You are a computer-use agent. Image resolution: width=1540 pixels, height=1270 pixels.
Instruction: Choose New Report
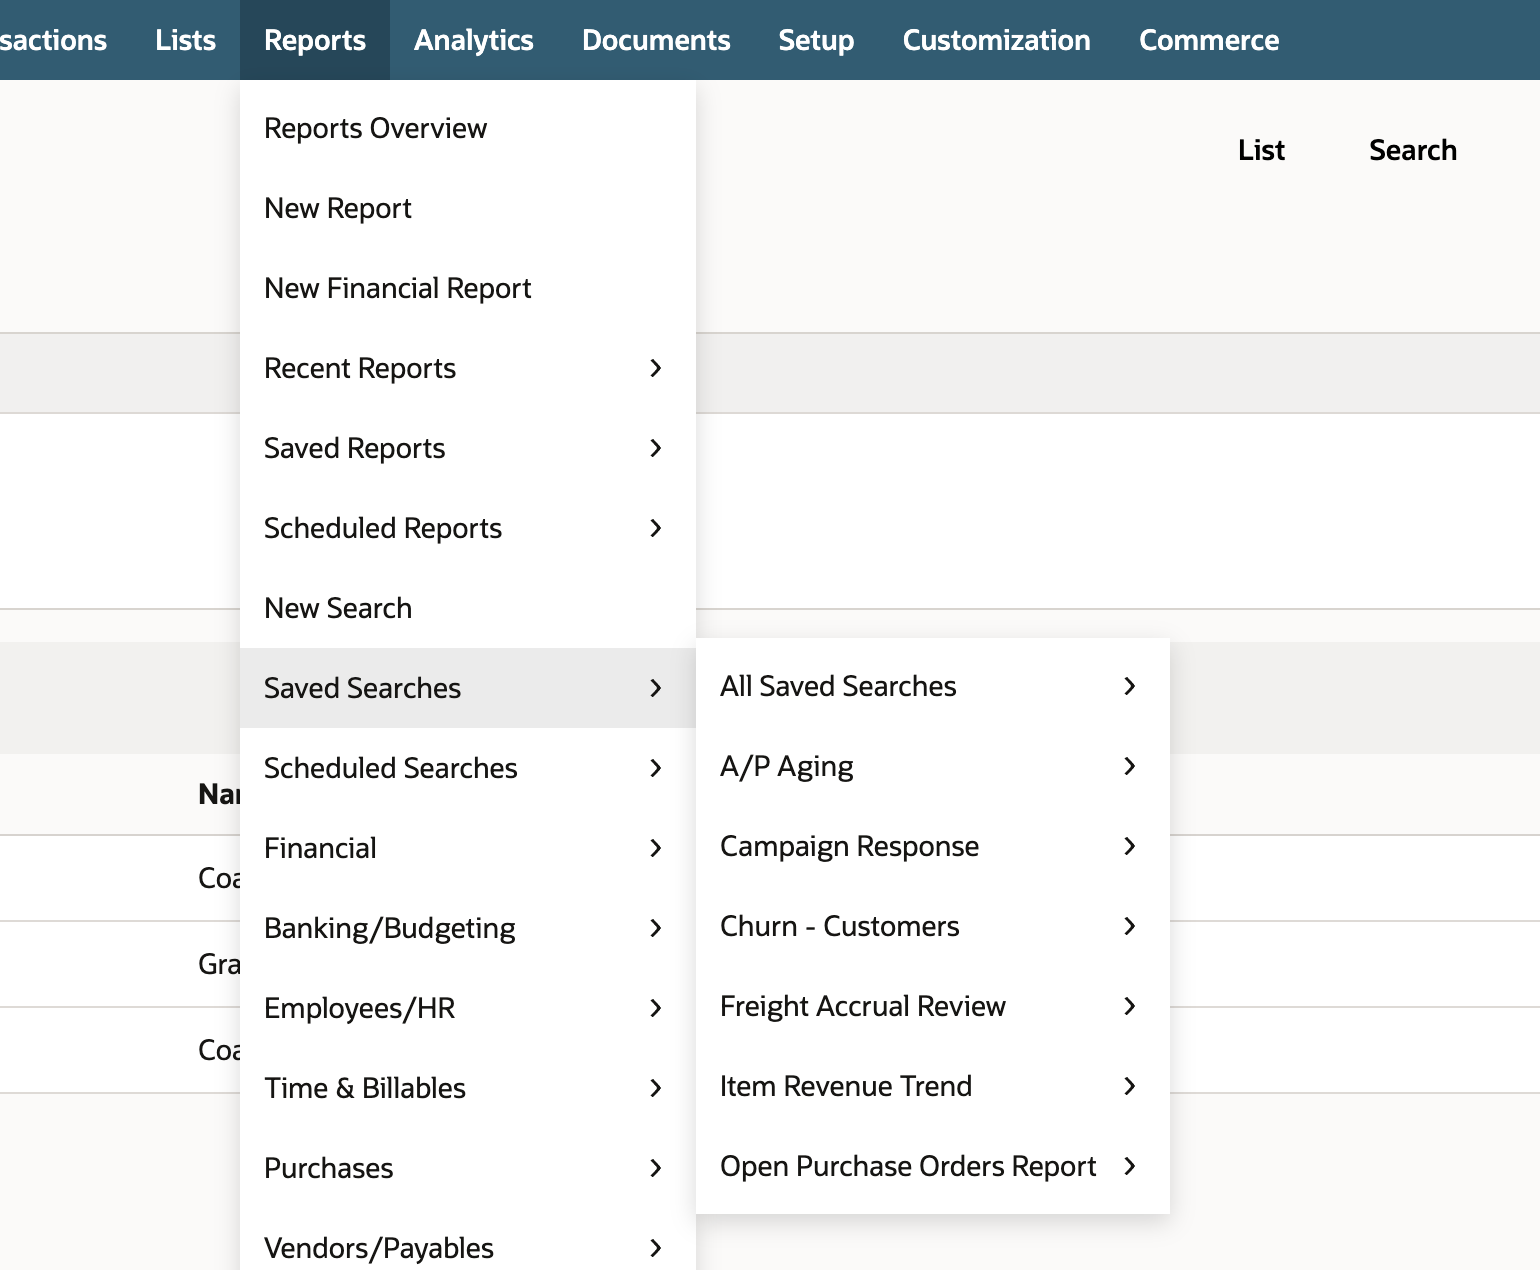tap(468, 208)
